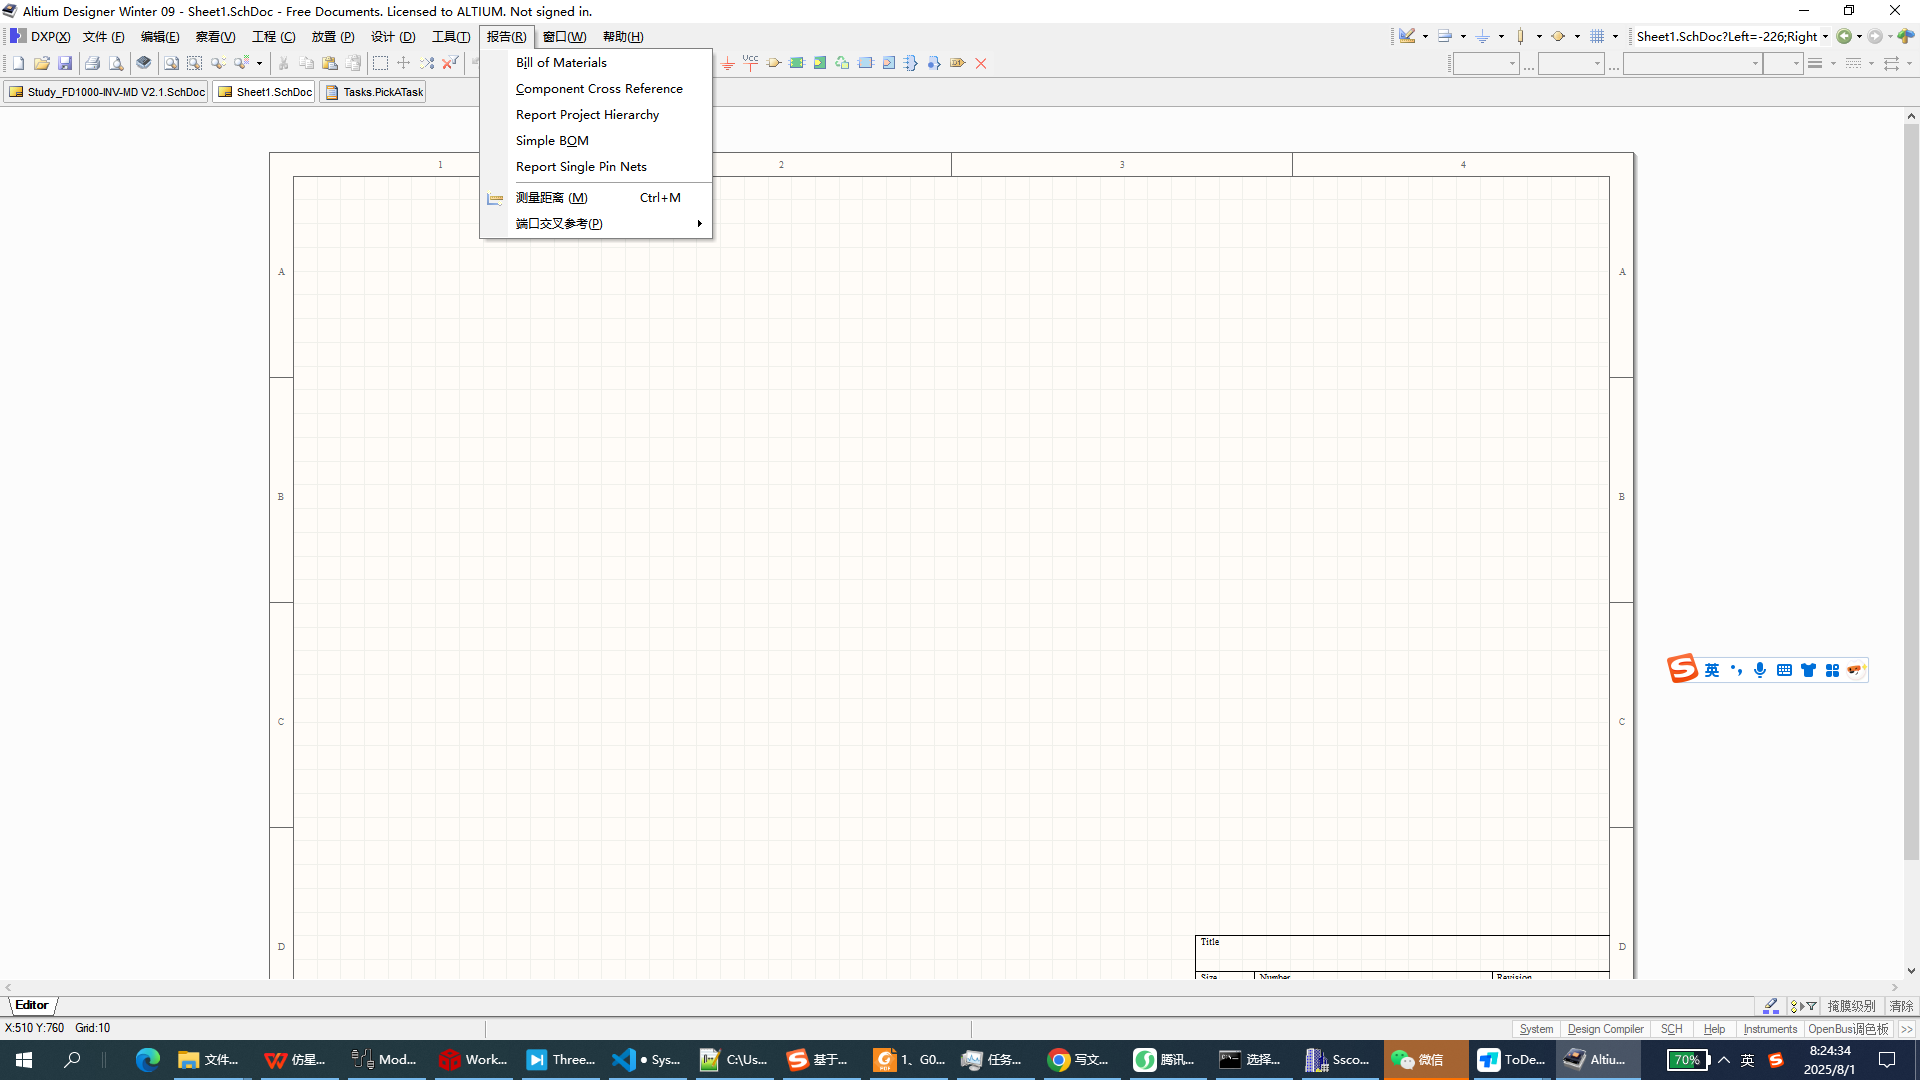1920x1080 pixels.
Task: Go to home page icon
Action: (x=1906, y=36)
